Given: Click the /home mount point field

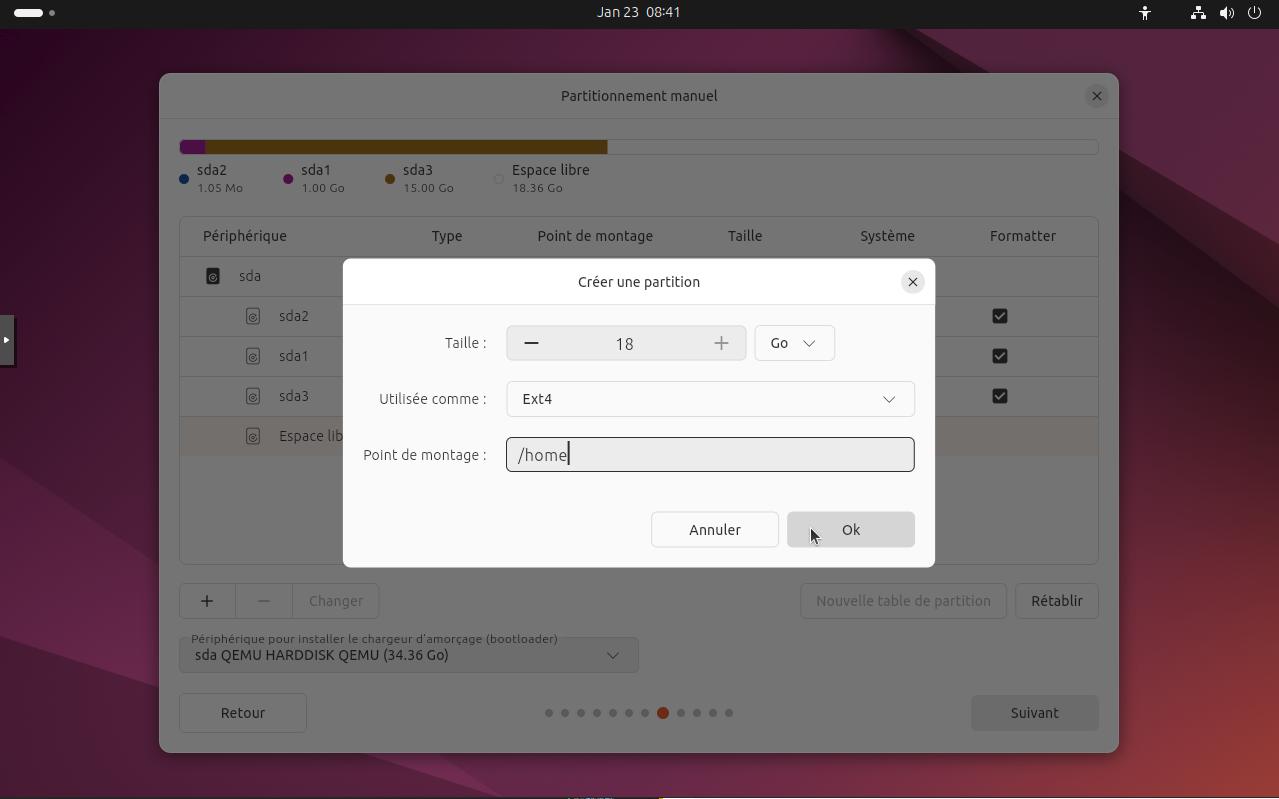Looking at the screenshot, I should point(710,455).
